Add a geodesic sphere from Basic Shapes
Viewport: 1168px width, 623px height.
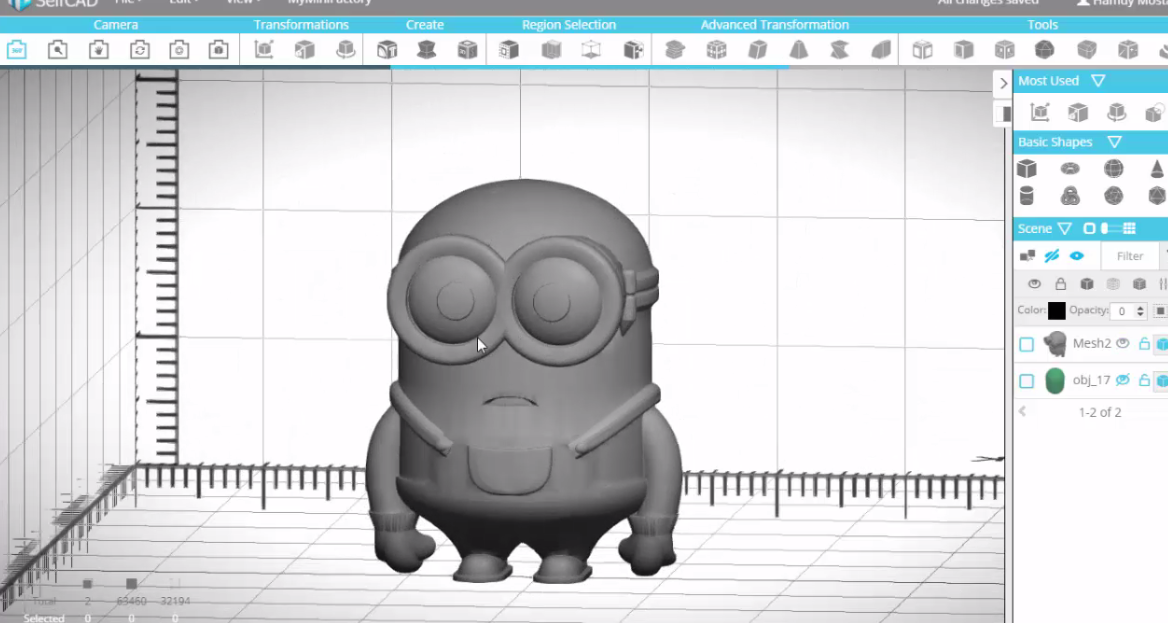(1114, 195)
